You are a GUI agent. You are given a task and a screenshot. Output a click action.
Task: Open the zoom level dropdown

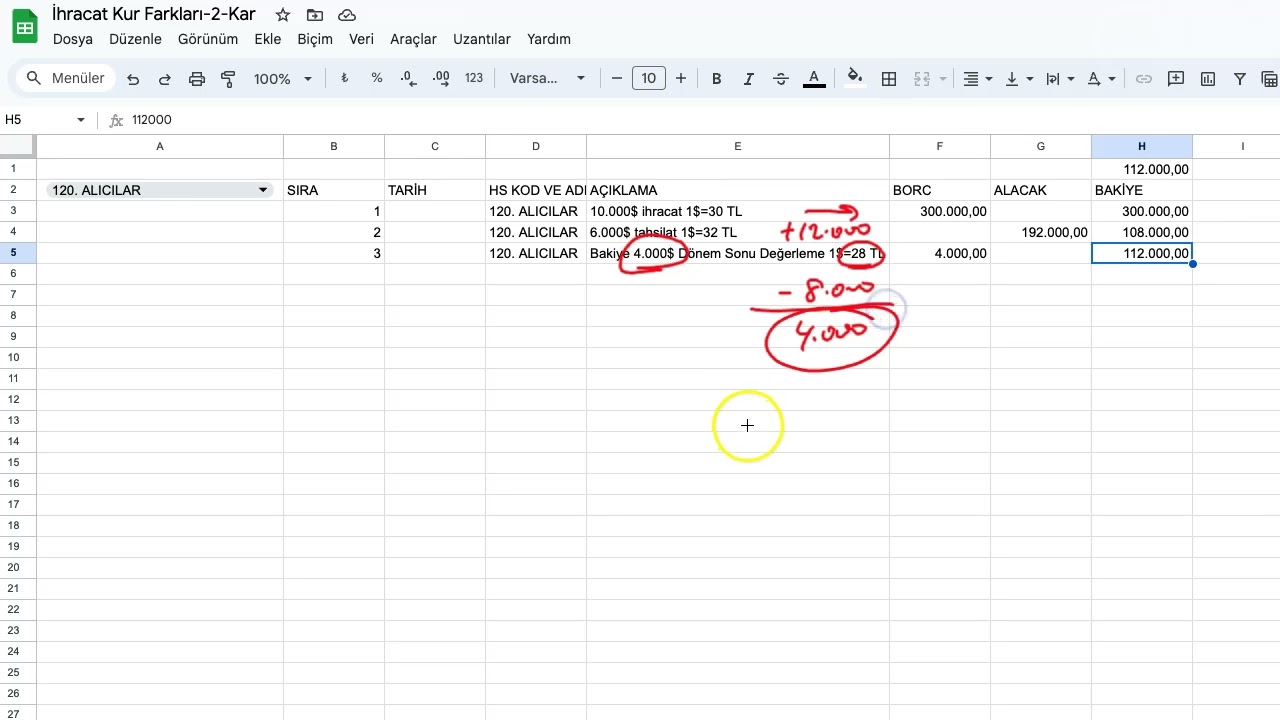283,79
